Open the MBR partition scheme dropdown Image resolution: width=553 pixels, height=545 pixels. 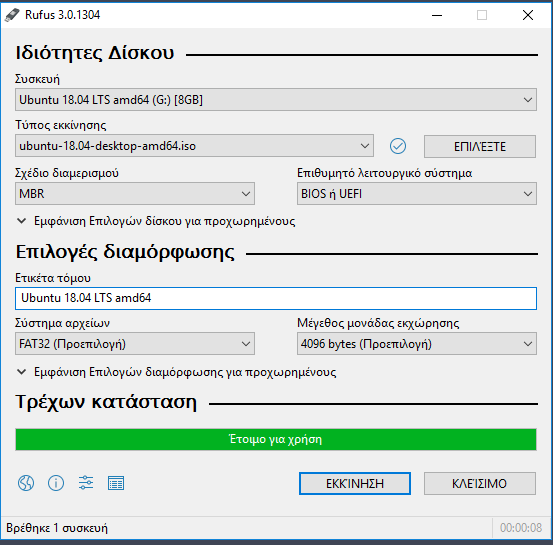point(135,194)
